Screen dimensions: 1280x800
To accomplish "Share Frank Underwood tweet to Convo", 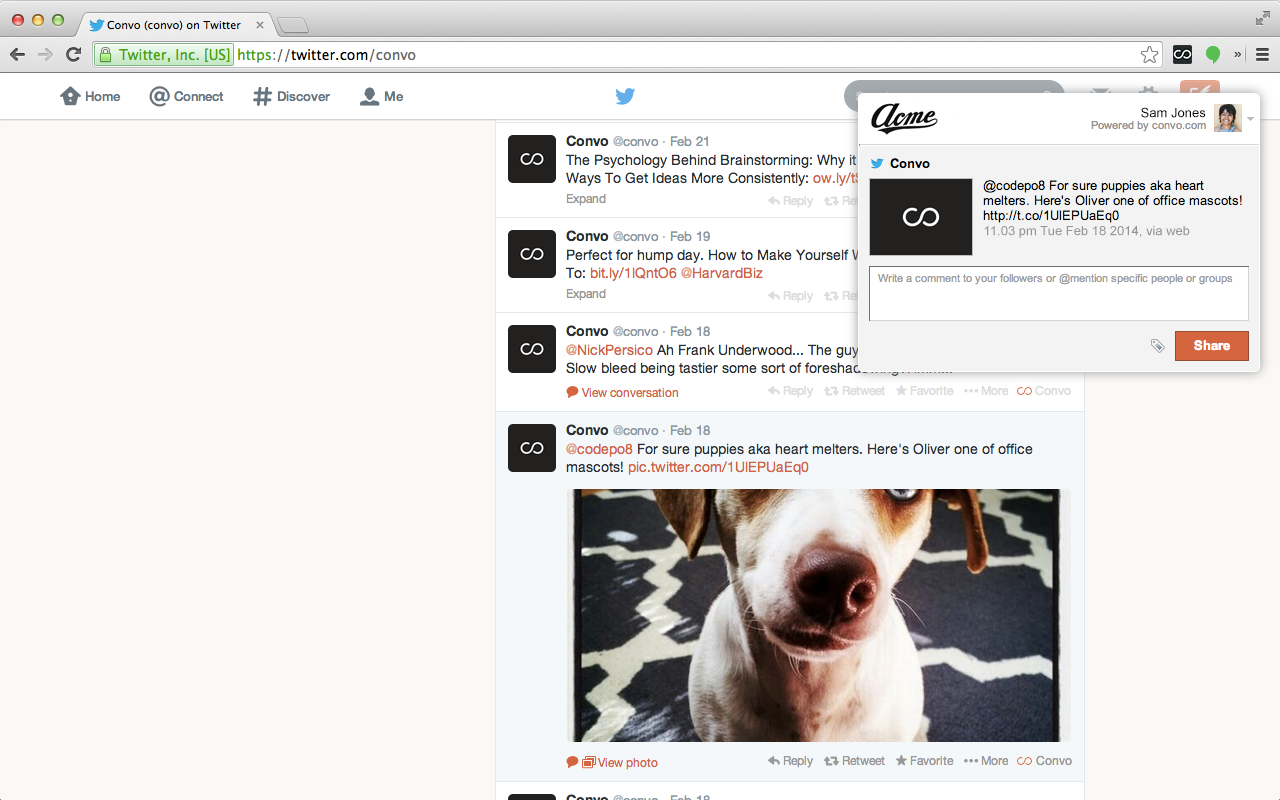I will pos(1044,391).
